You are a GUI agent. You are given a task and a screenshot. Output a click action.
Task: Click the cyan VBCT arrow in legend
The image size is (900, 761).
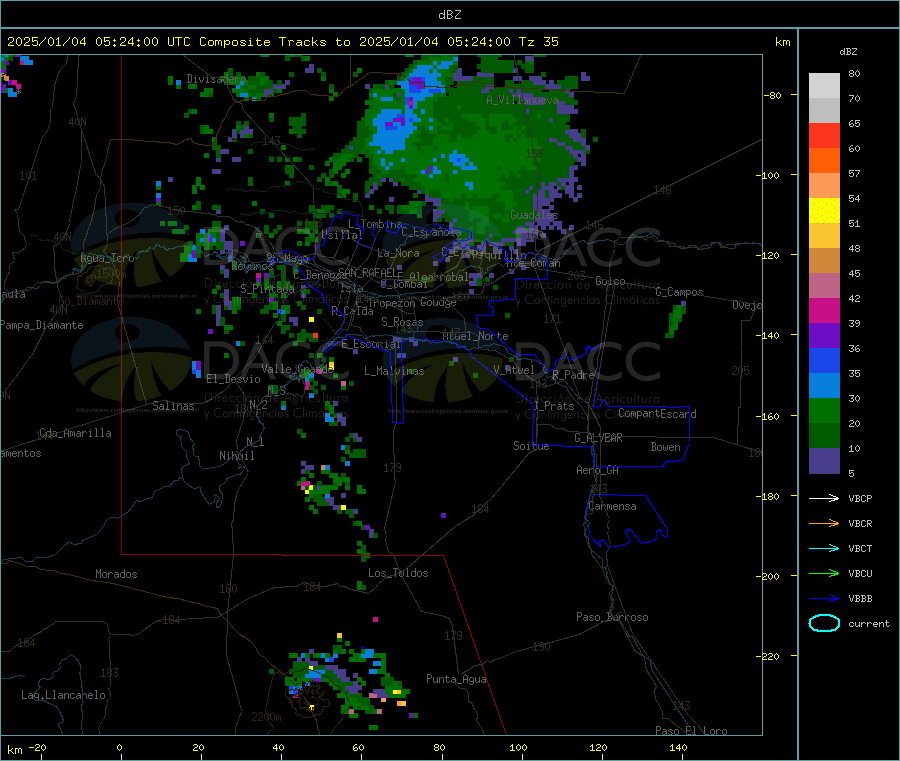coord(824,549)
